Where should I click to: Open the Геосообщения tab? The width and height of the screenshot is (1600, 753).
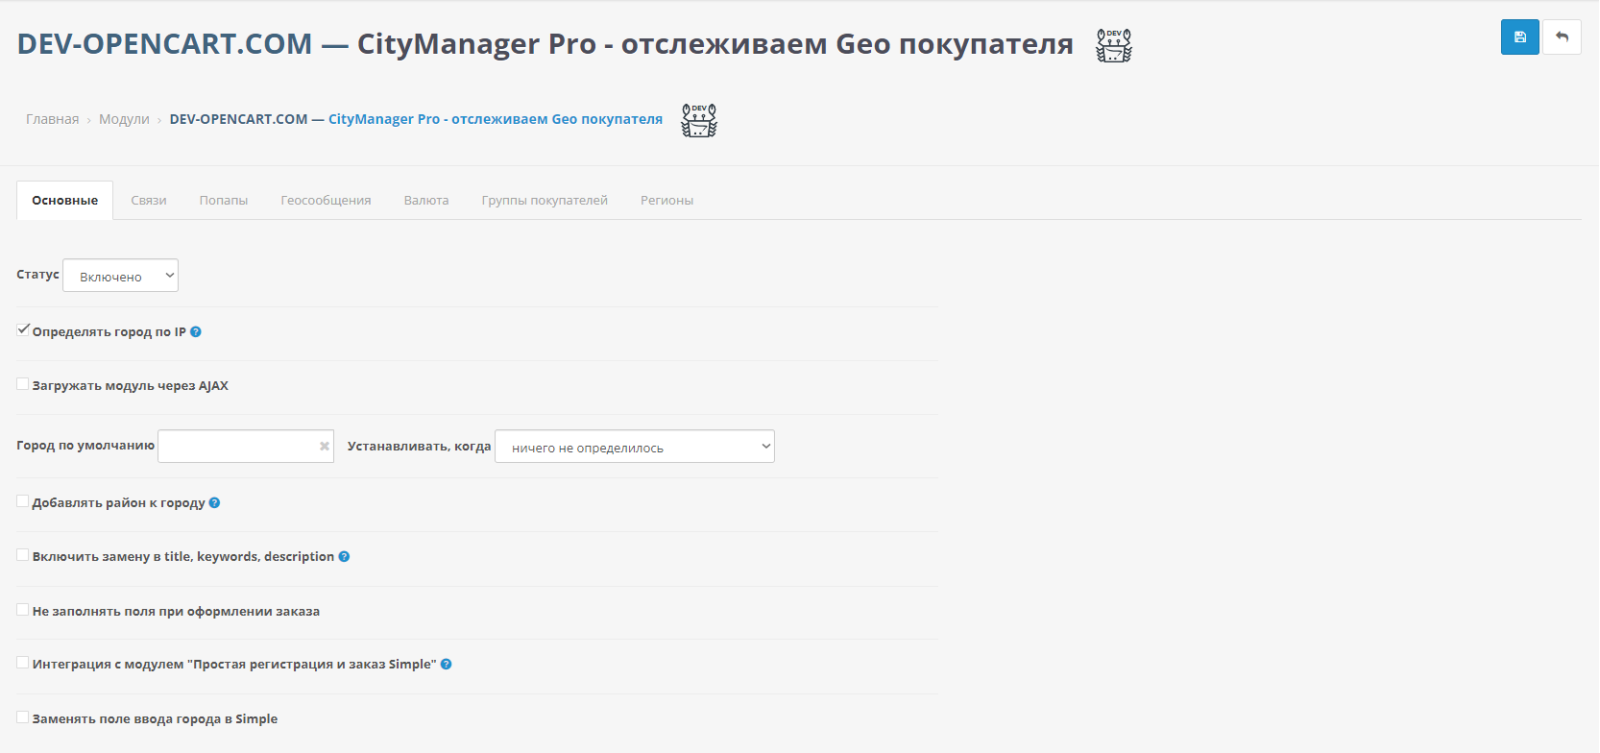(x=326, y=200)
